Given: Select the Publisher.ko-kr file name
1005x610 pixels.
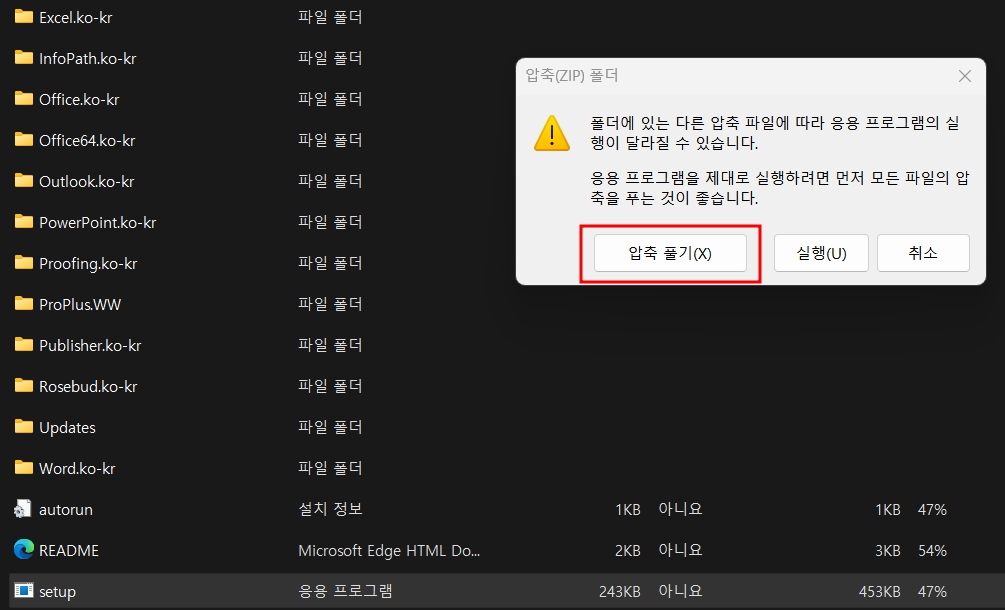Looking at the screenshot, I should (x=90, y=346).
